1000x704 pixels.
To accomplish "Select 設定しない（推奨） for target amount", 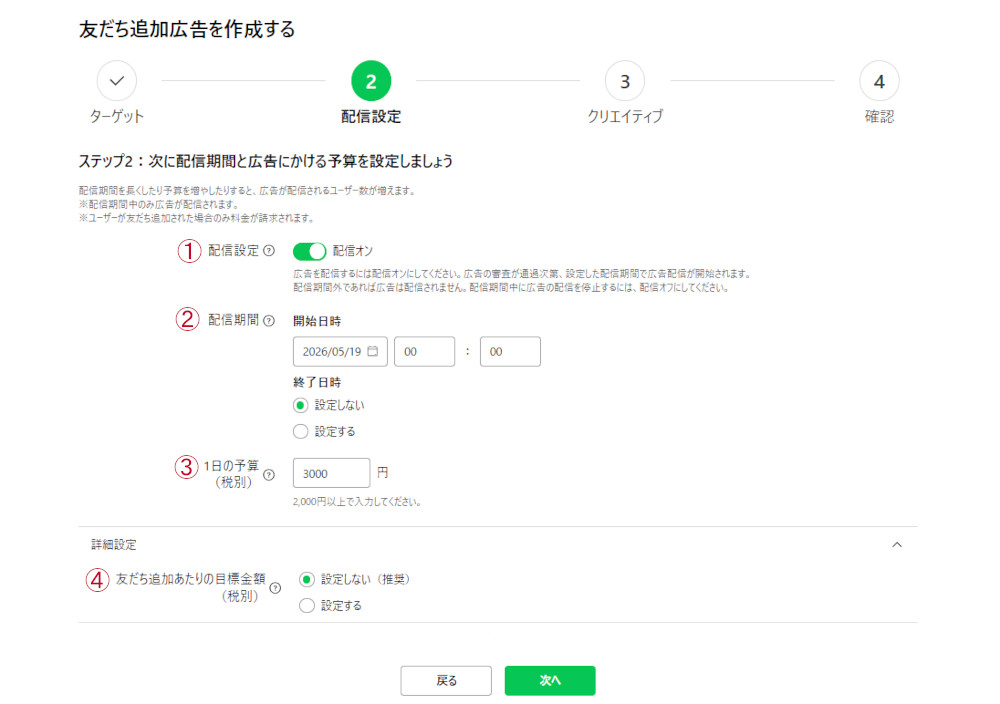I will 307,580.
